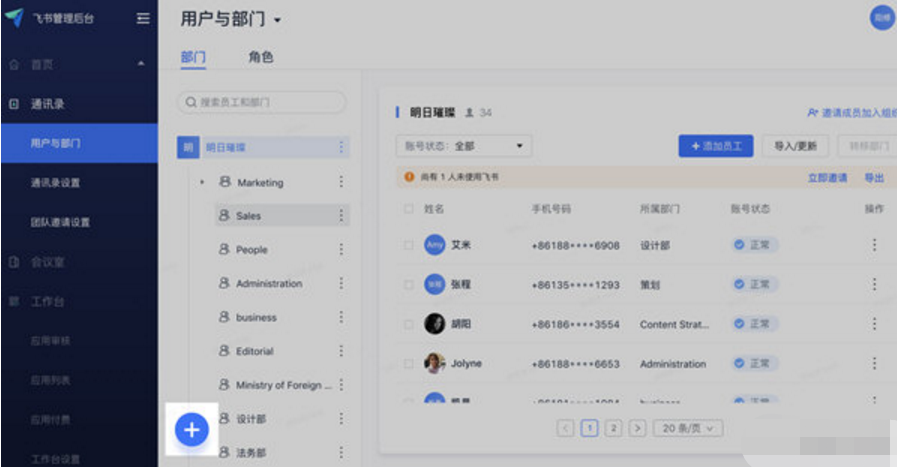Click the Feishu paper-plane logo
This screenshot has width=897, height=467.
(14, 17)
